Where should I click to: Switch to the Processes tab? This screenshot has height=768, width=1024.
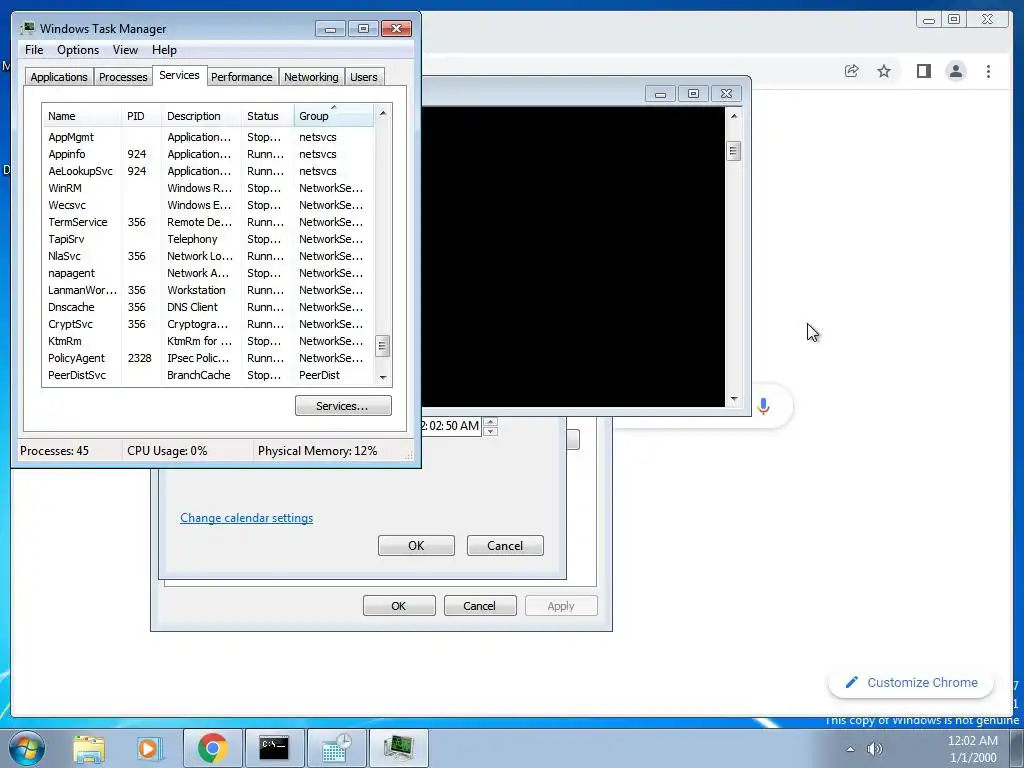point(123,77)
